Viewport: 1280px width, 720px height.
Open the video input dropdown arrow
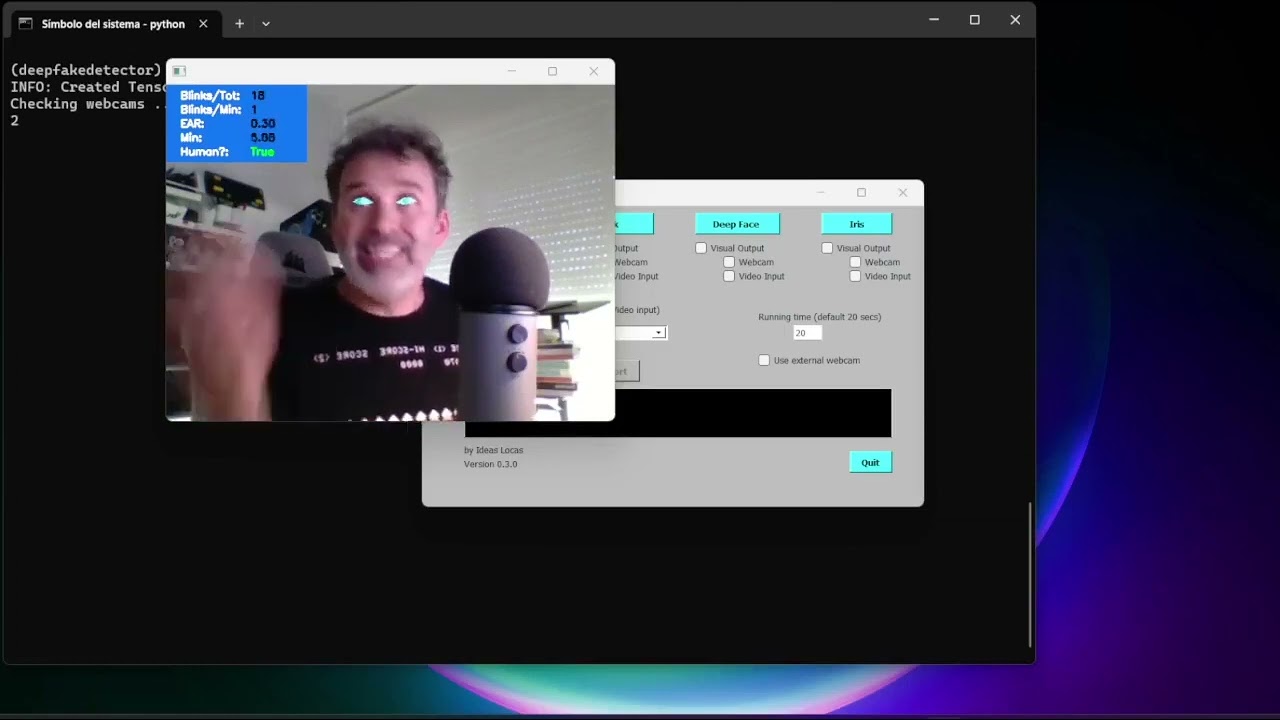click(658, 333)
